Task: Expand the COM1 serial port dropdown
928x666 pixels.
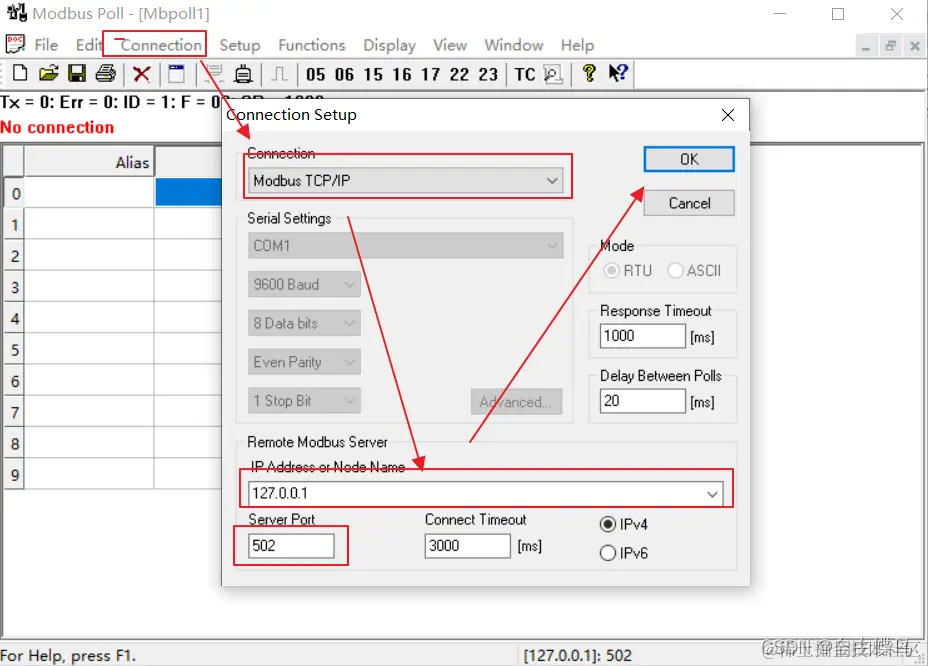Action: click(x=552, y=246)
